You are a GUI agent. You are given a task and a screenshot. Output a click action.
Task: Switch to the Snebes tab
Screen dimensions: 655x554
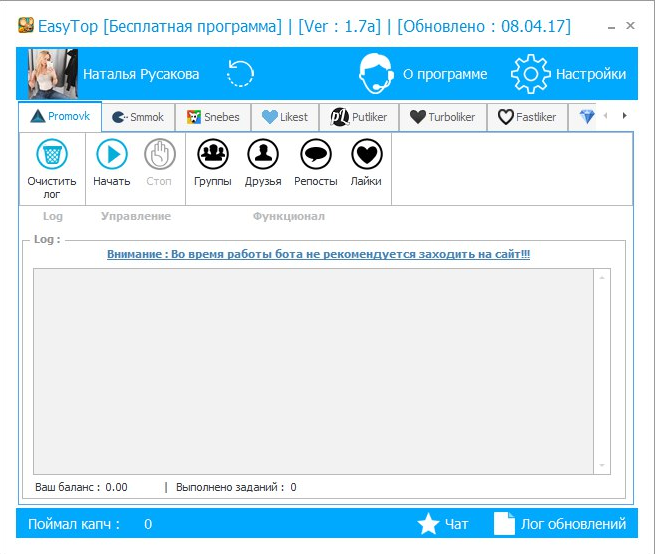[x=213, y=117]
